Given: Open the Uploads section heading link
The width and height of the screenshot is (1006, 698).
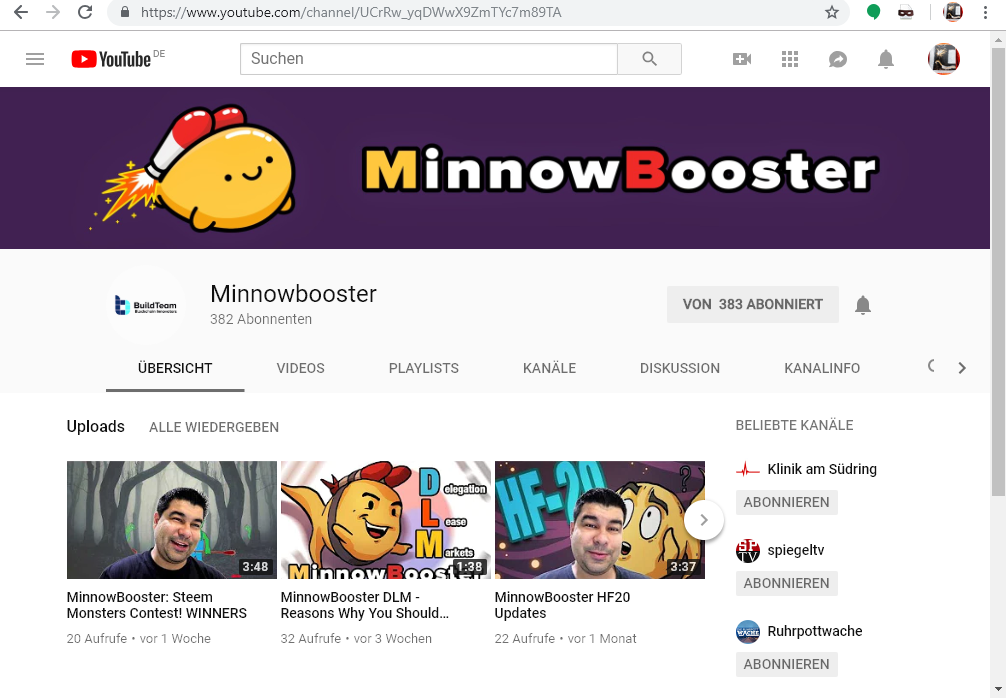Looking at the screenshot, I should click(x=96, y=427).
